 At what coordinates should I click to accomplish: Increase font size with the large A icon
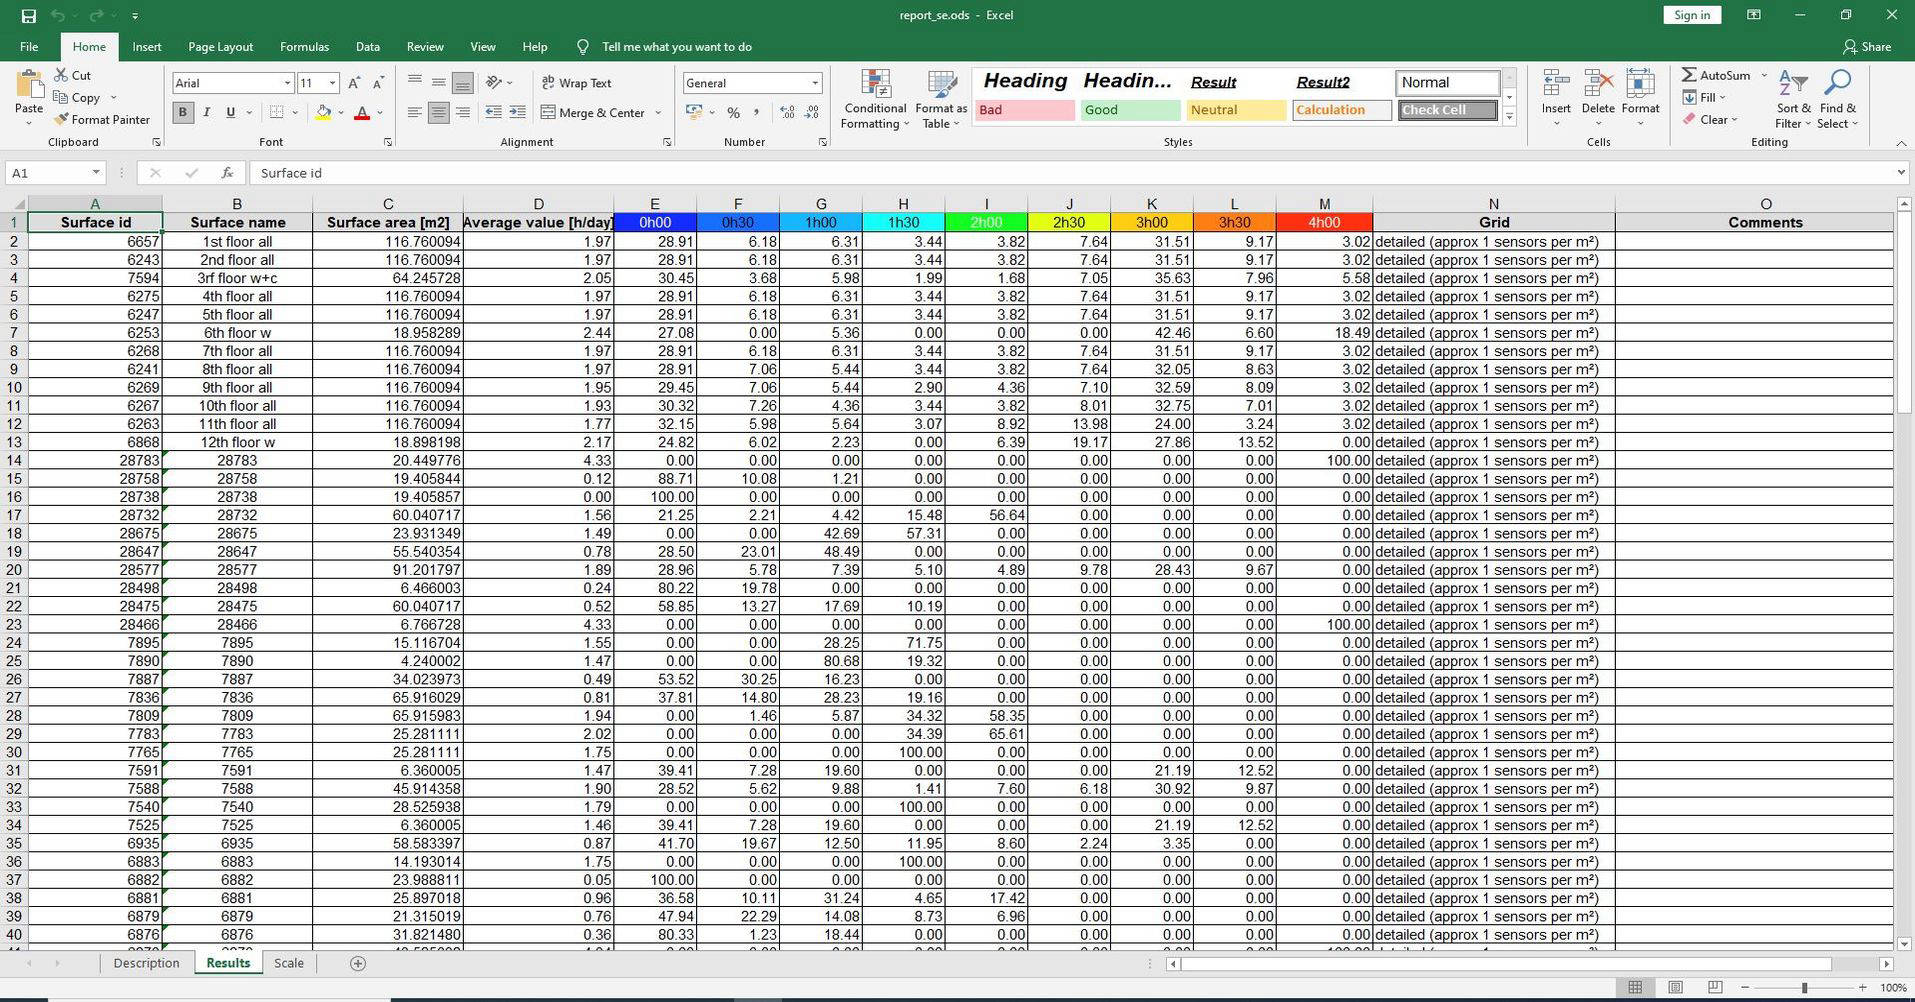(354, 83)
